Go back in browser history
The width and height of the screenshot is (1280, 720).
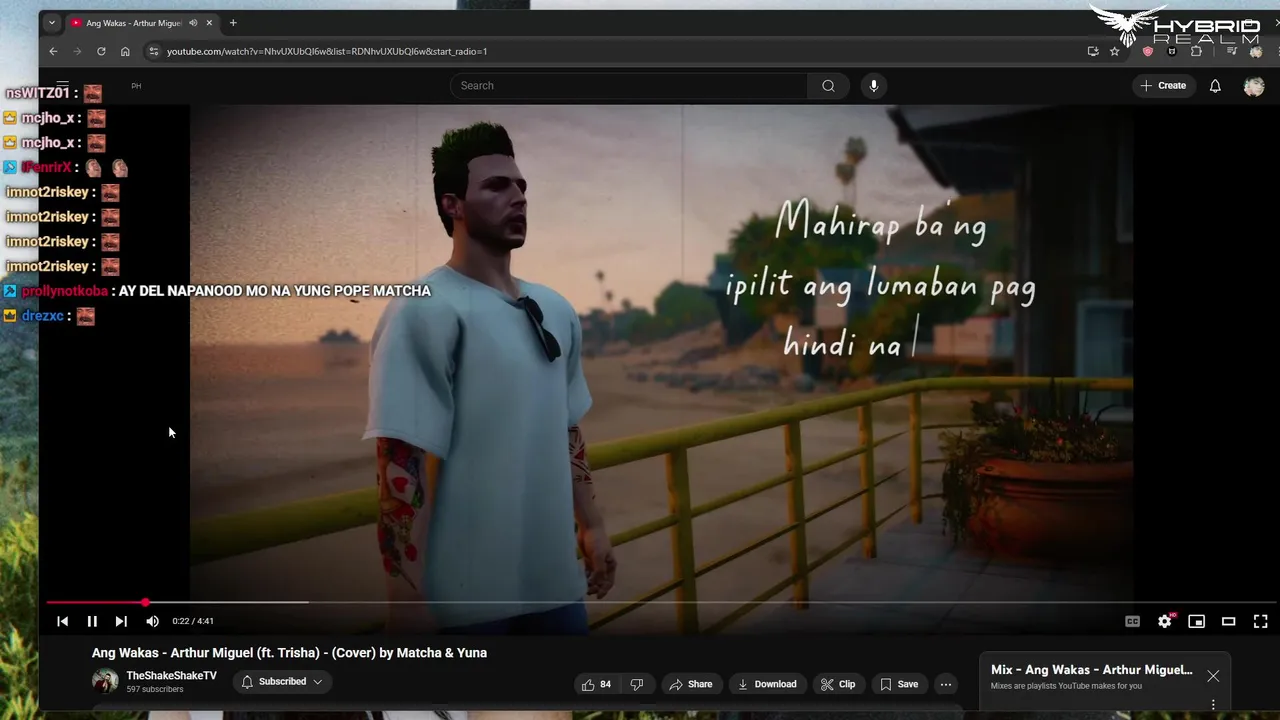pos(54,51)
